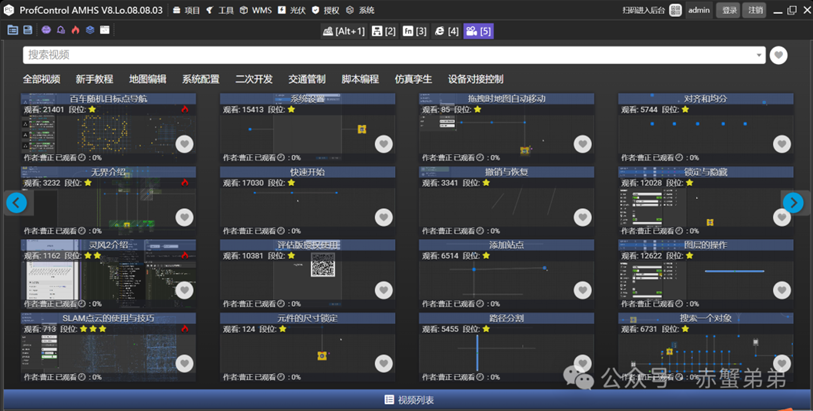
Task: Favorite the 快速开始 video with its heart
Action: click(x=383, y=217)
